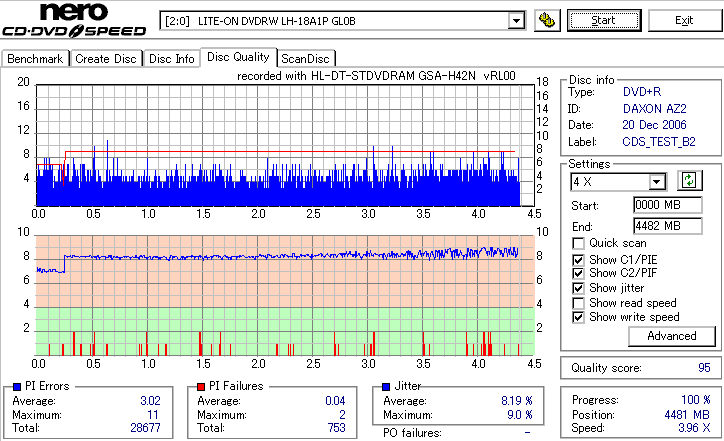
Task: Click the Speed value 3.96 X
Action: [694, 428]
